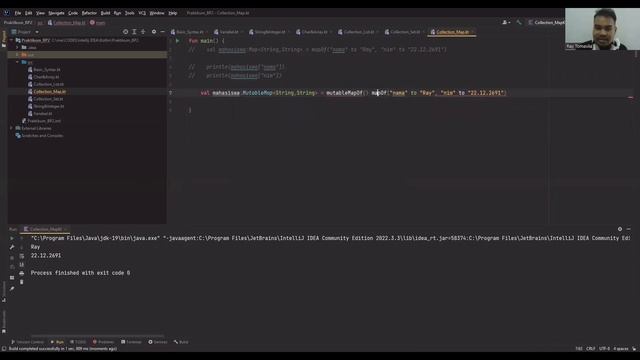Open the Navigate menu
The width and height of the screenshot is (640, 360).
(56, 13)
